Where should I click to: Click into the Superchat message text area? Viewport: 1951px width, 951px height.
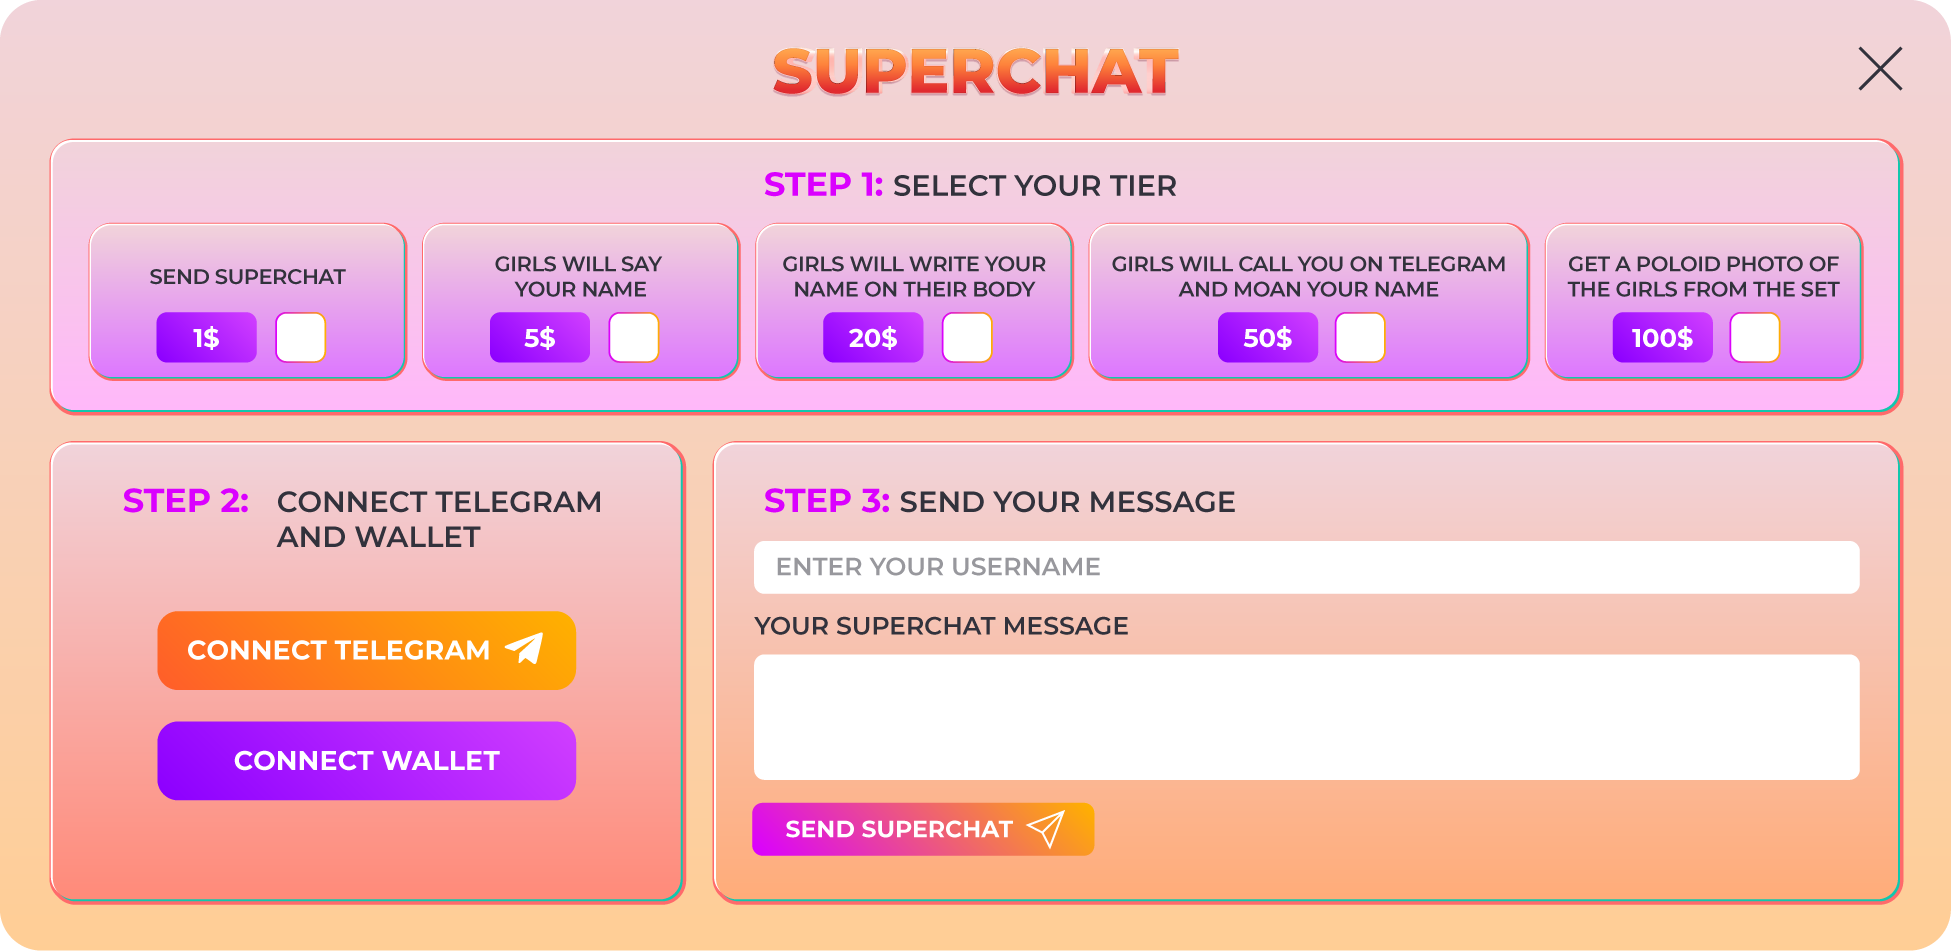point(1306,717)
